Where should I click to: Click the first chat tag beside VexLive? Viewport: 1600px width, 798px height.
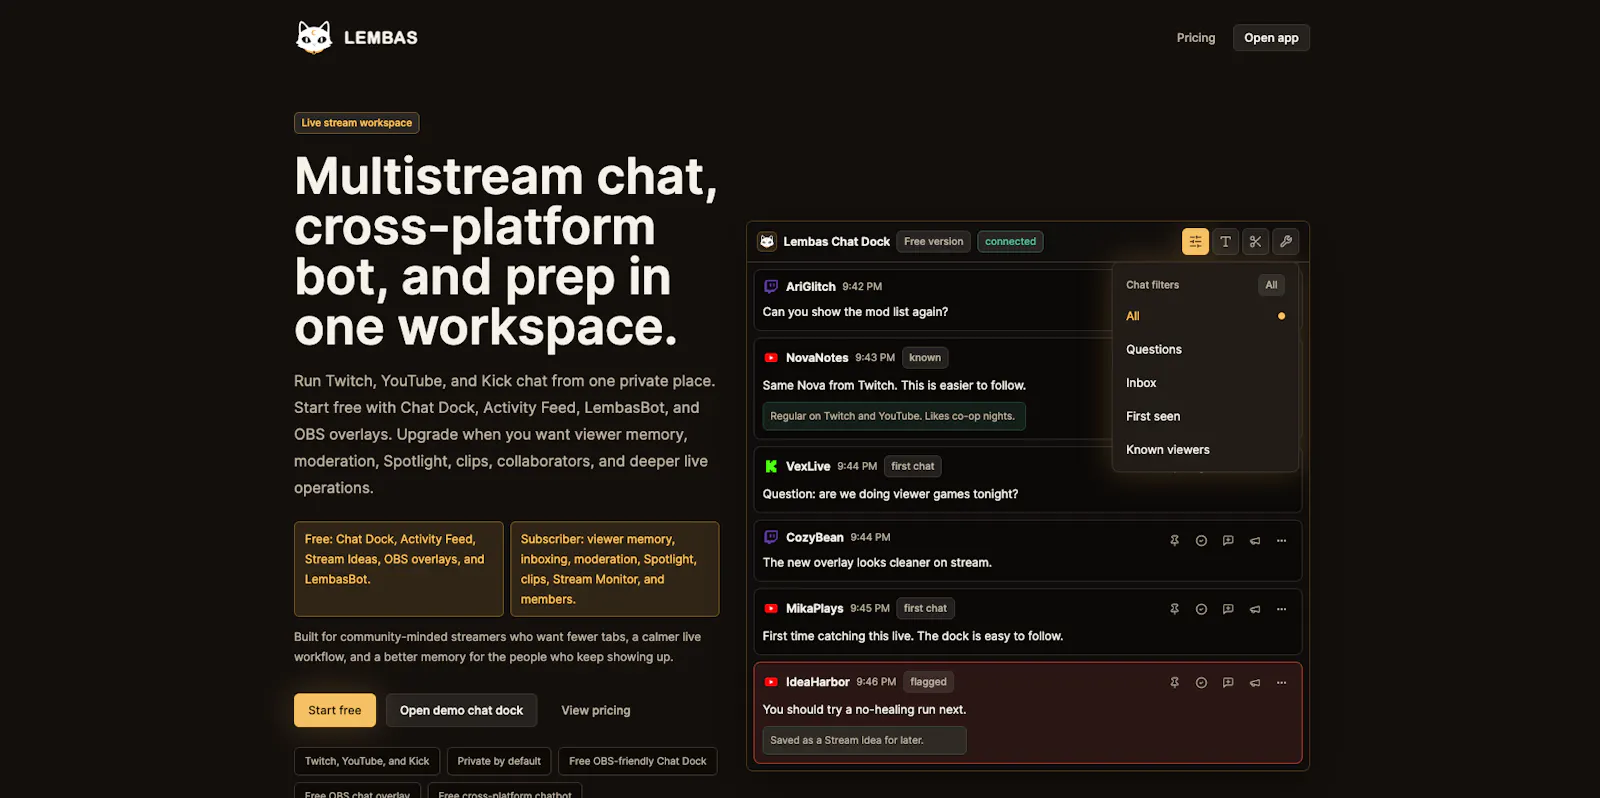[913, 466]
